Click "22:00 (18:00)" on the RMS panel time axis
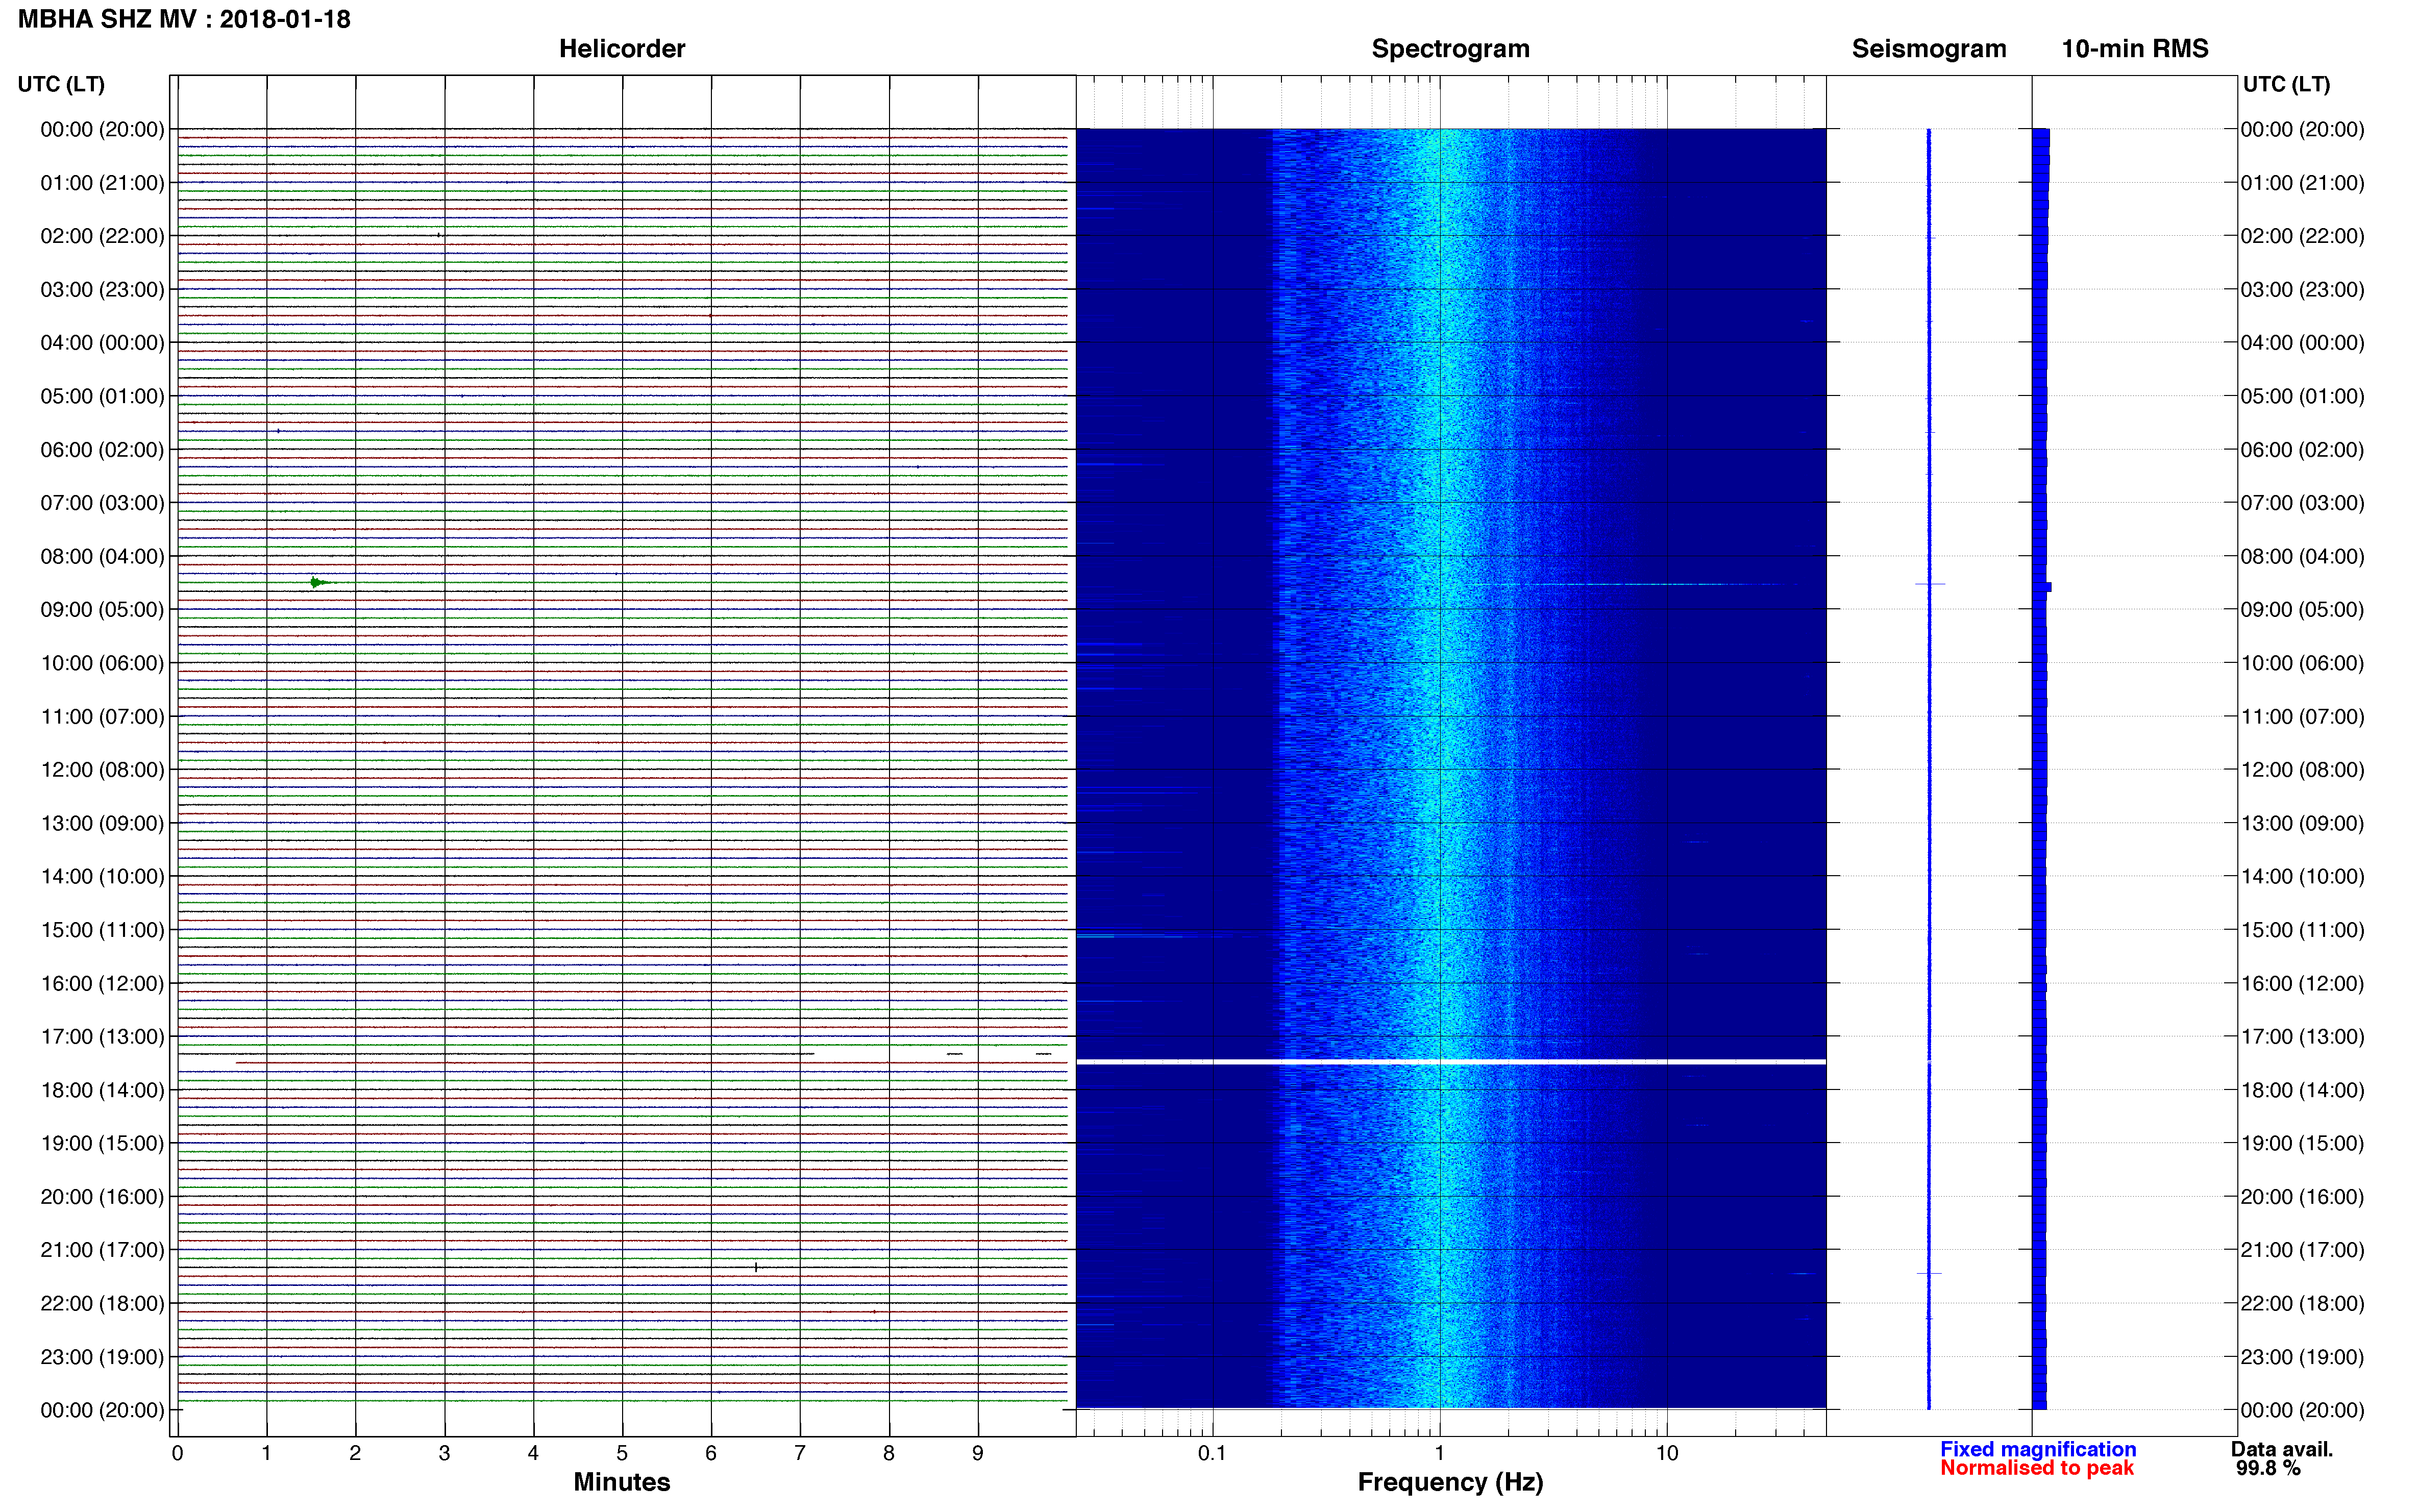 2302,1303
